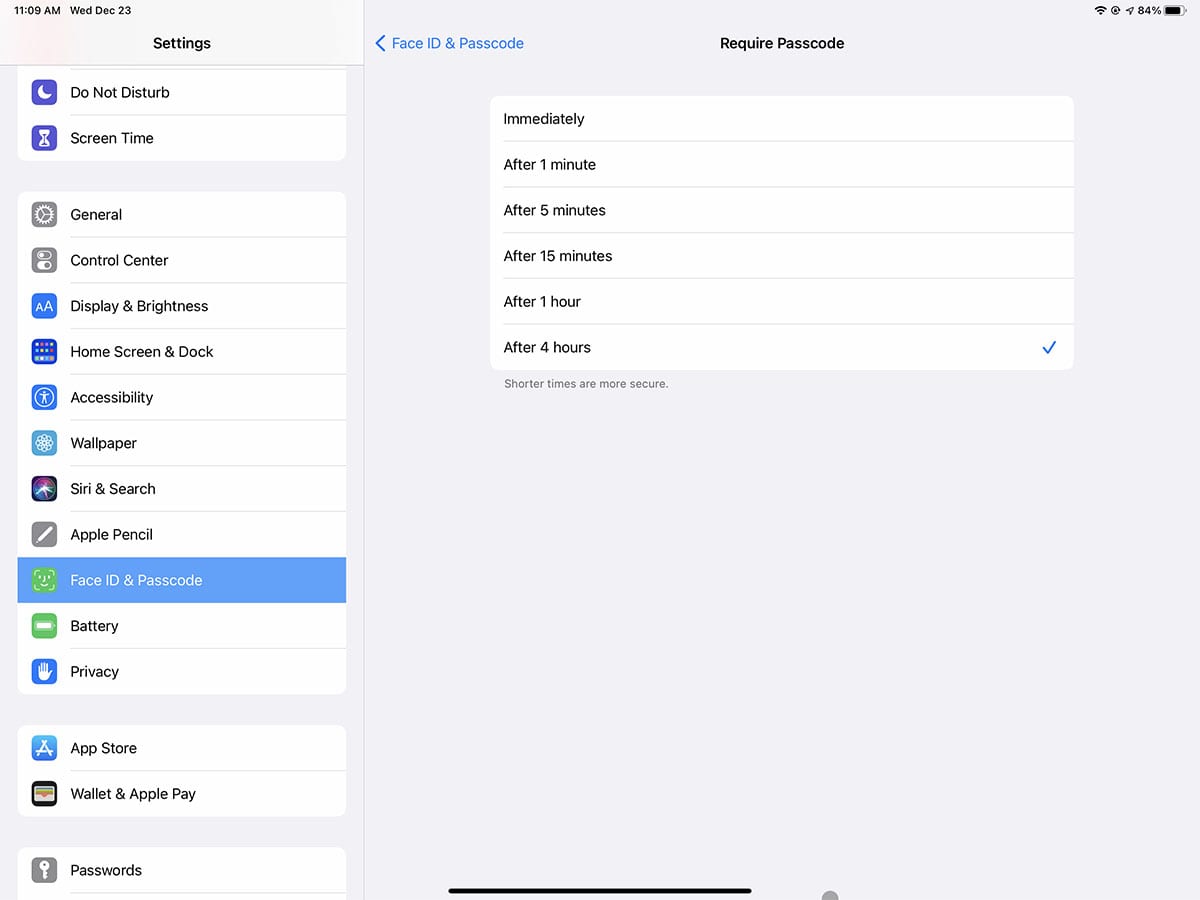Select After 1 hour option
1200x900 pixels.
782,302
